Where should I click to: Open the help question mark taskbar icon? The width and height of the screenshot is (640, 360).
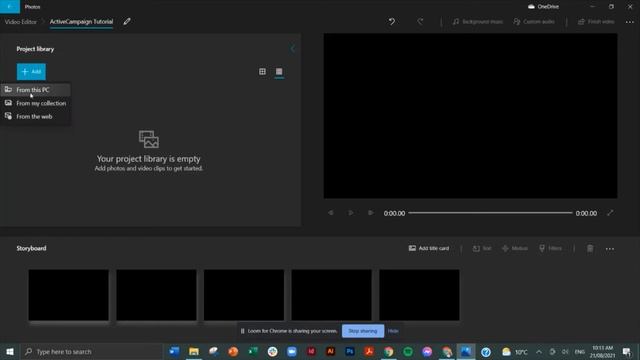(486, 351)
